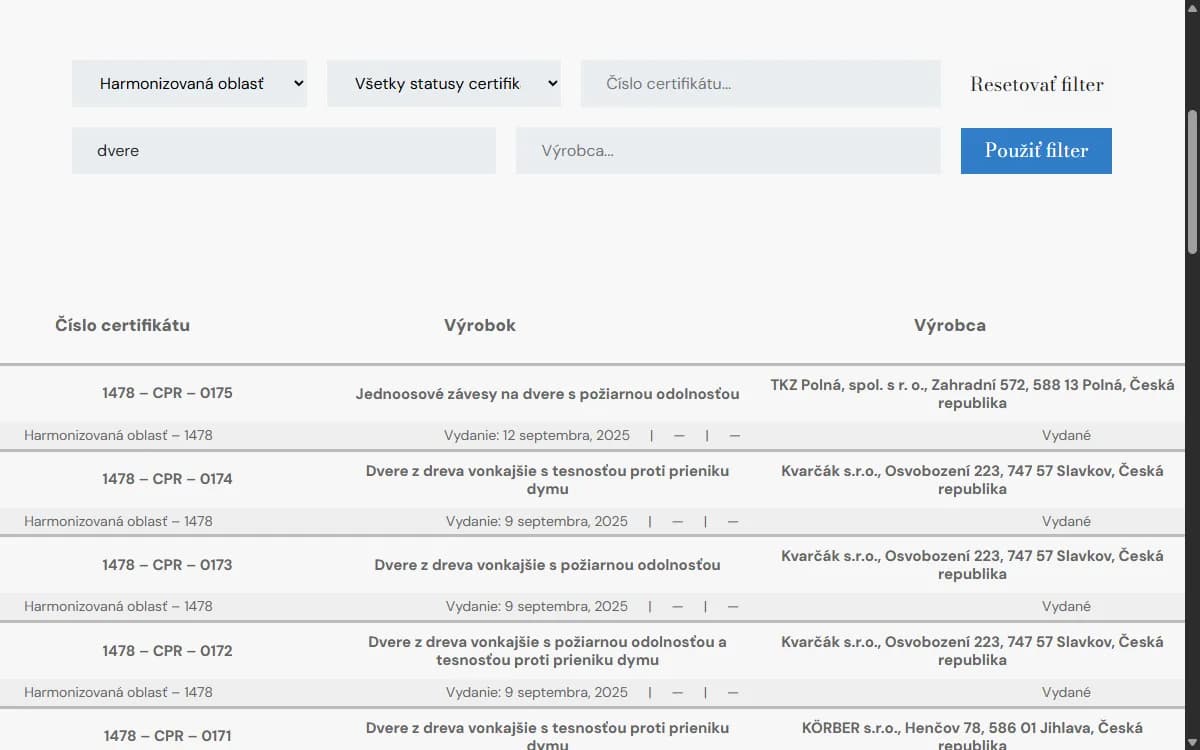Click the Výrobok column header
The height and width of the screenshot is (750, 1200).
click(x=480, y=325)
